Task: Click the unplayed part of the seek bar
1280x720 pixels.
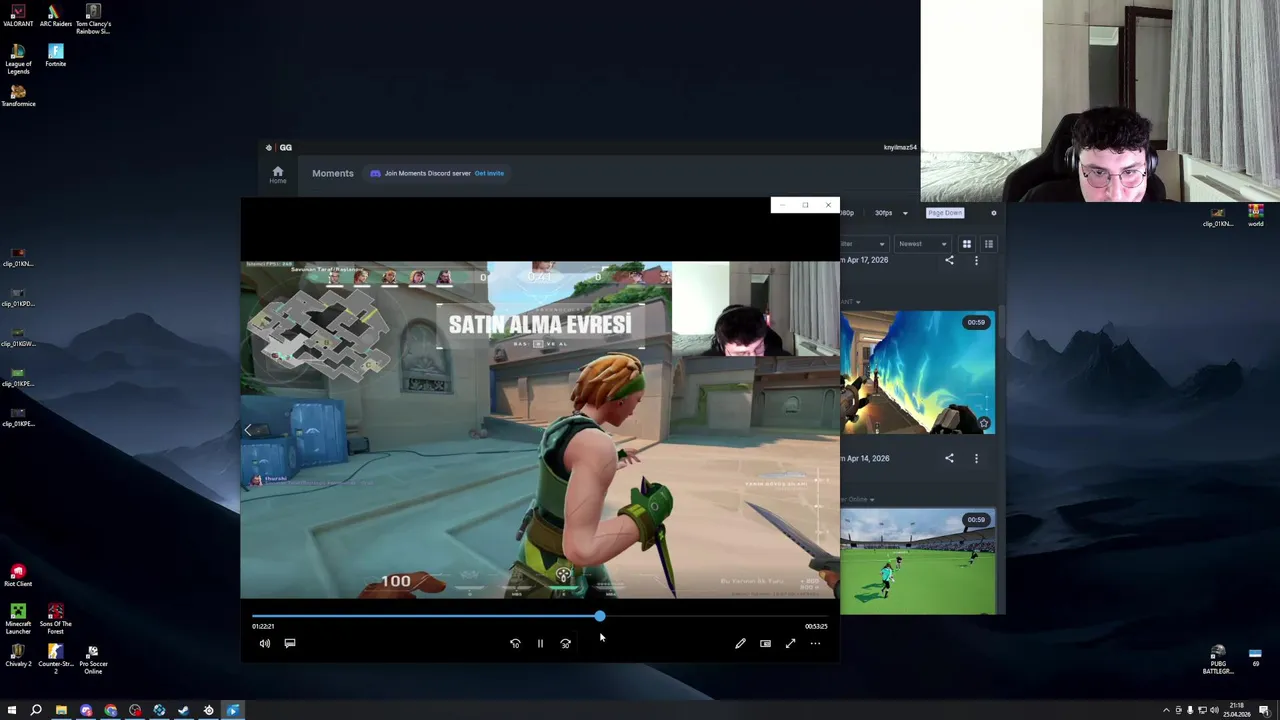Action: [x=716, y=616]
